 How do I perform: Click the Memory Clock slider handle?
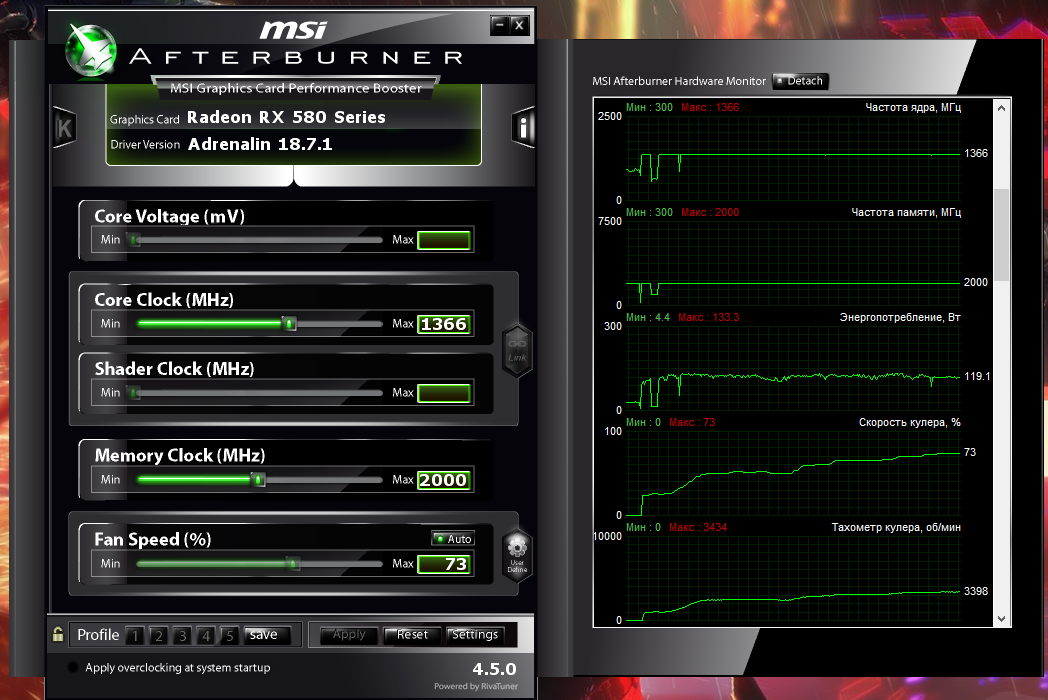point(258,479)
